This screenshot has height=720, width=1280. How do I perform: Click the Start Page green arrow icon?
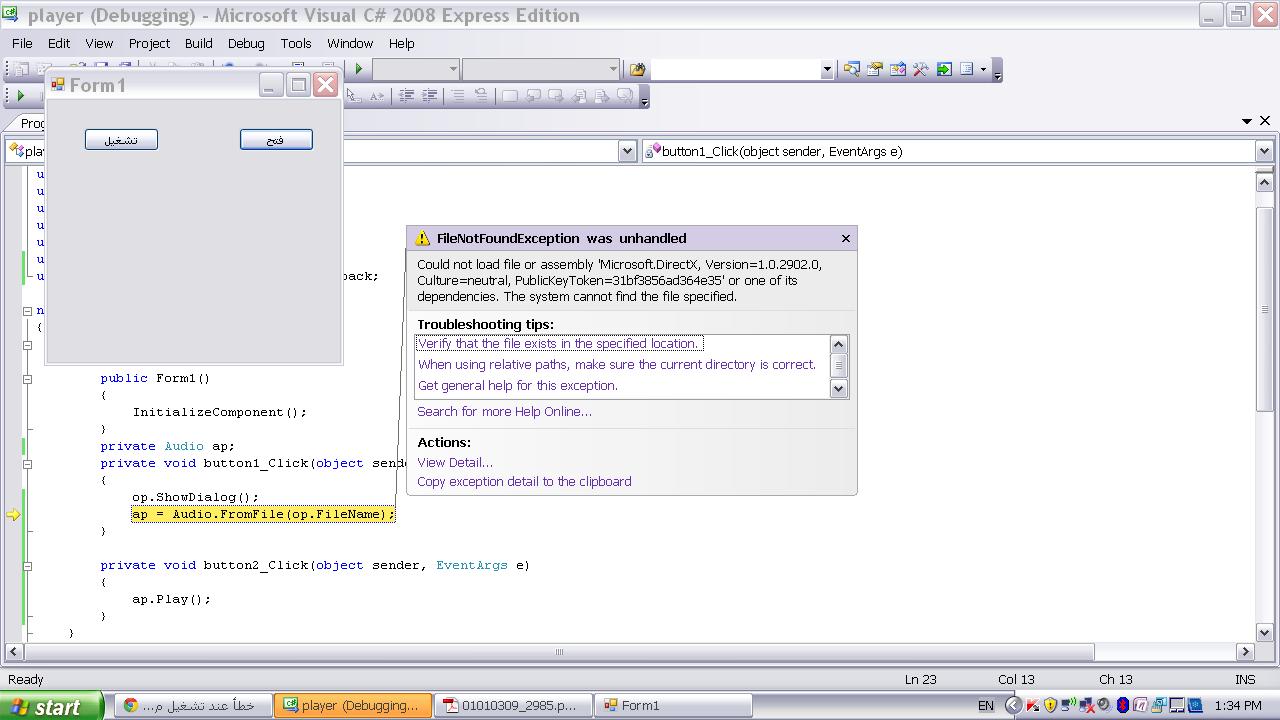click(943, 69)
